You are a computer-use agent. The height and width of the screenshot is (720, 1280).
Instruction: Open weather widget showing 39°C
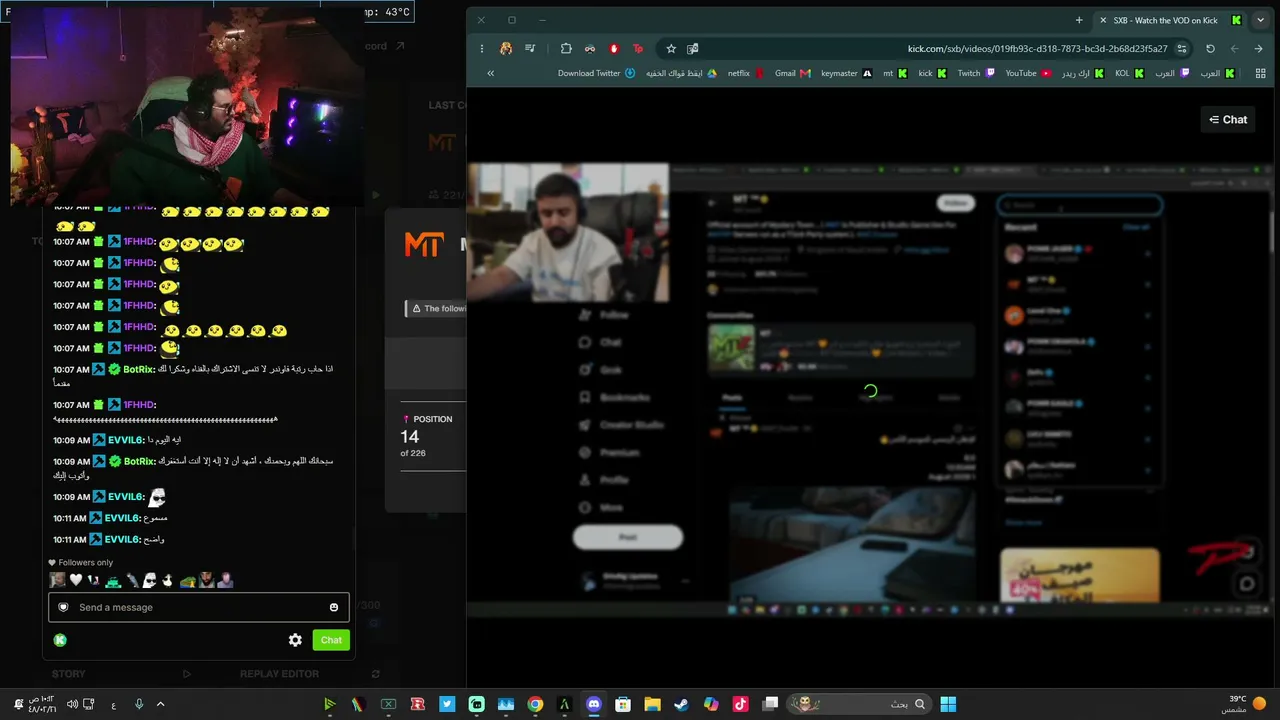1245,704
